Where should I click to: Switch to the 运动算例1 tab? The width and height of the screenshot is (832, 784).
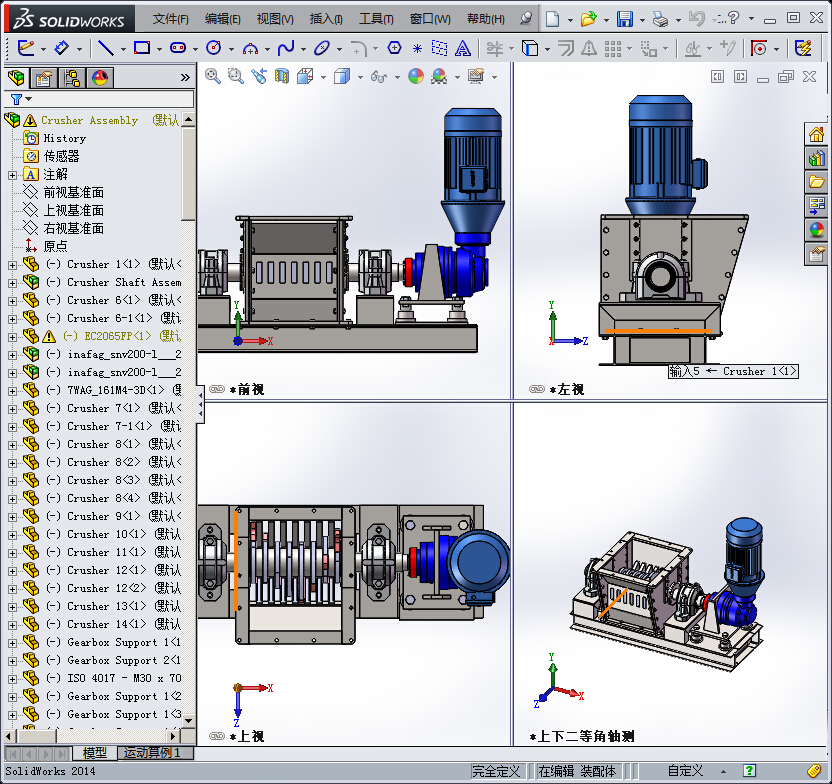(x=152, y=753)
